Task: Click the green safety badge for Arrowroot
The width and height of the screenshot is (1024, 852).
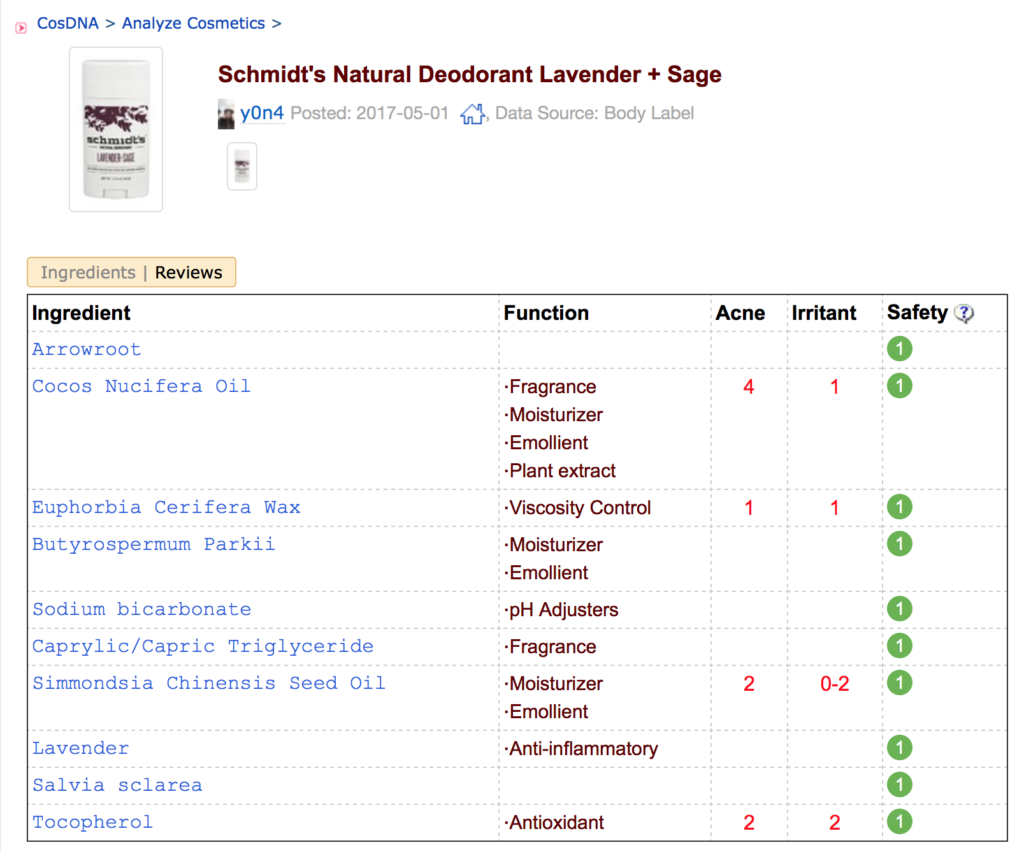Action: click(899, 349)
